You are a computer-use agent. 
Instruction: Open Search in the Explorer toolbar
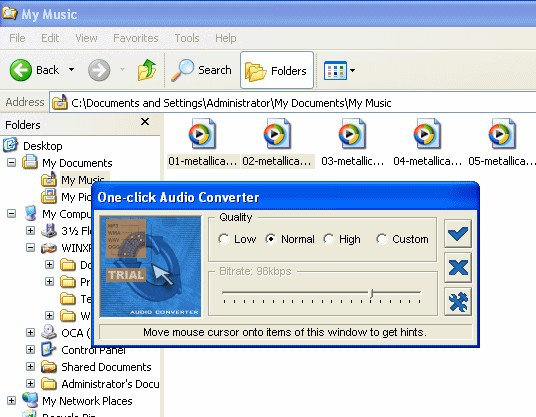(201, 70)
